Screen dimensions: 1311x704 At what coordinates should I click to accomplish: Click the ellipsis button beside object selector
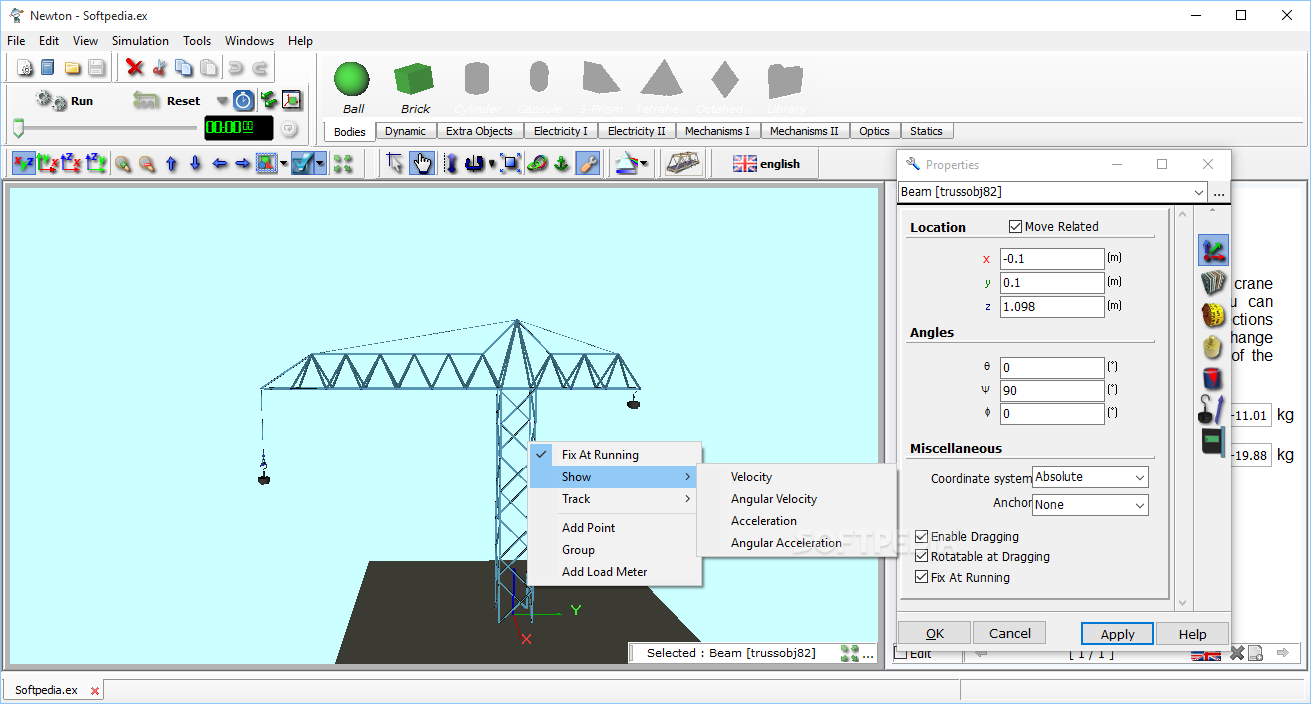(x=1219, y=193)
